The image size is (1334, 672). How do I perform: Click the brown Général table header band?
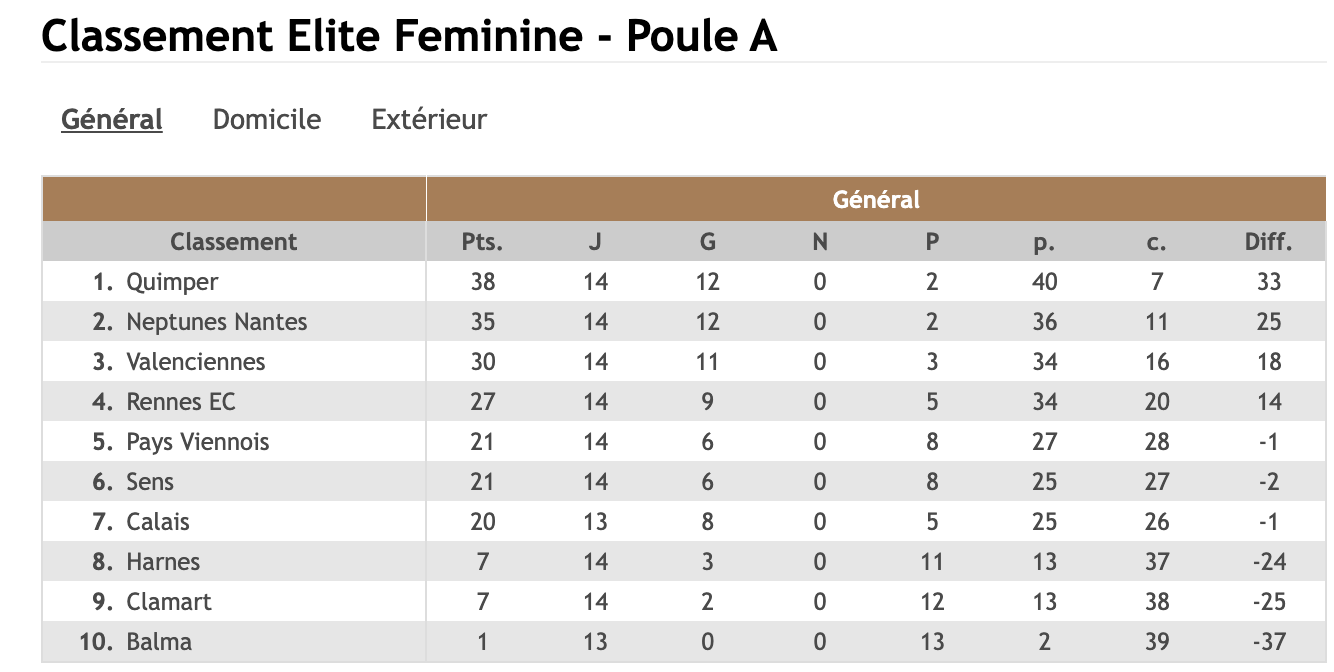pyautogui.click(x=876, y=200)
